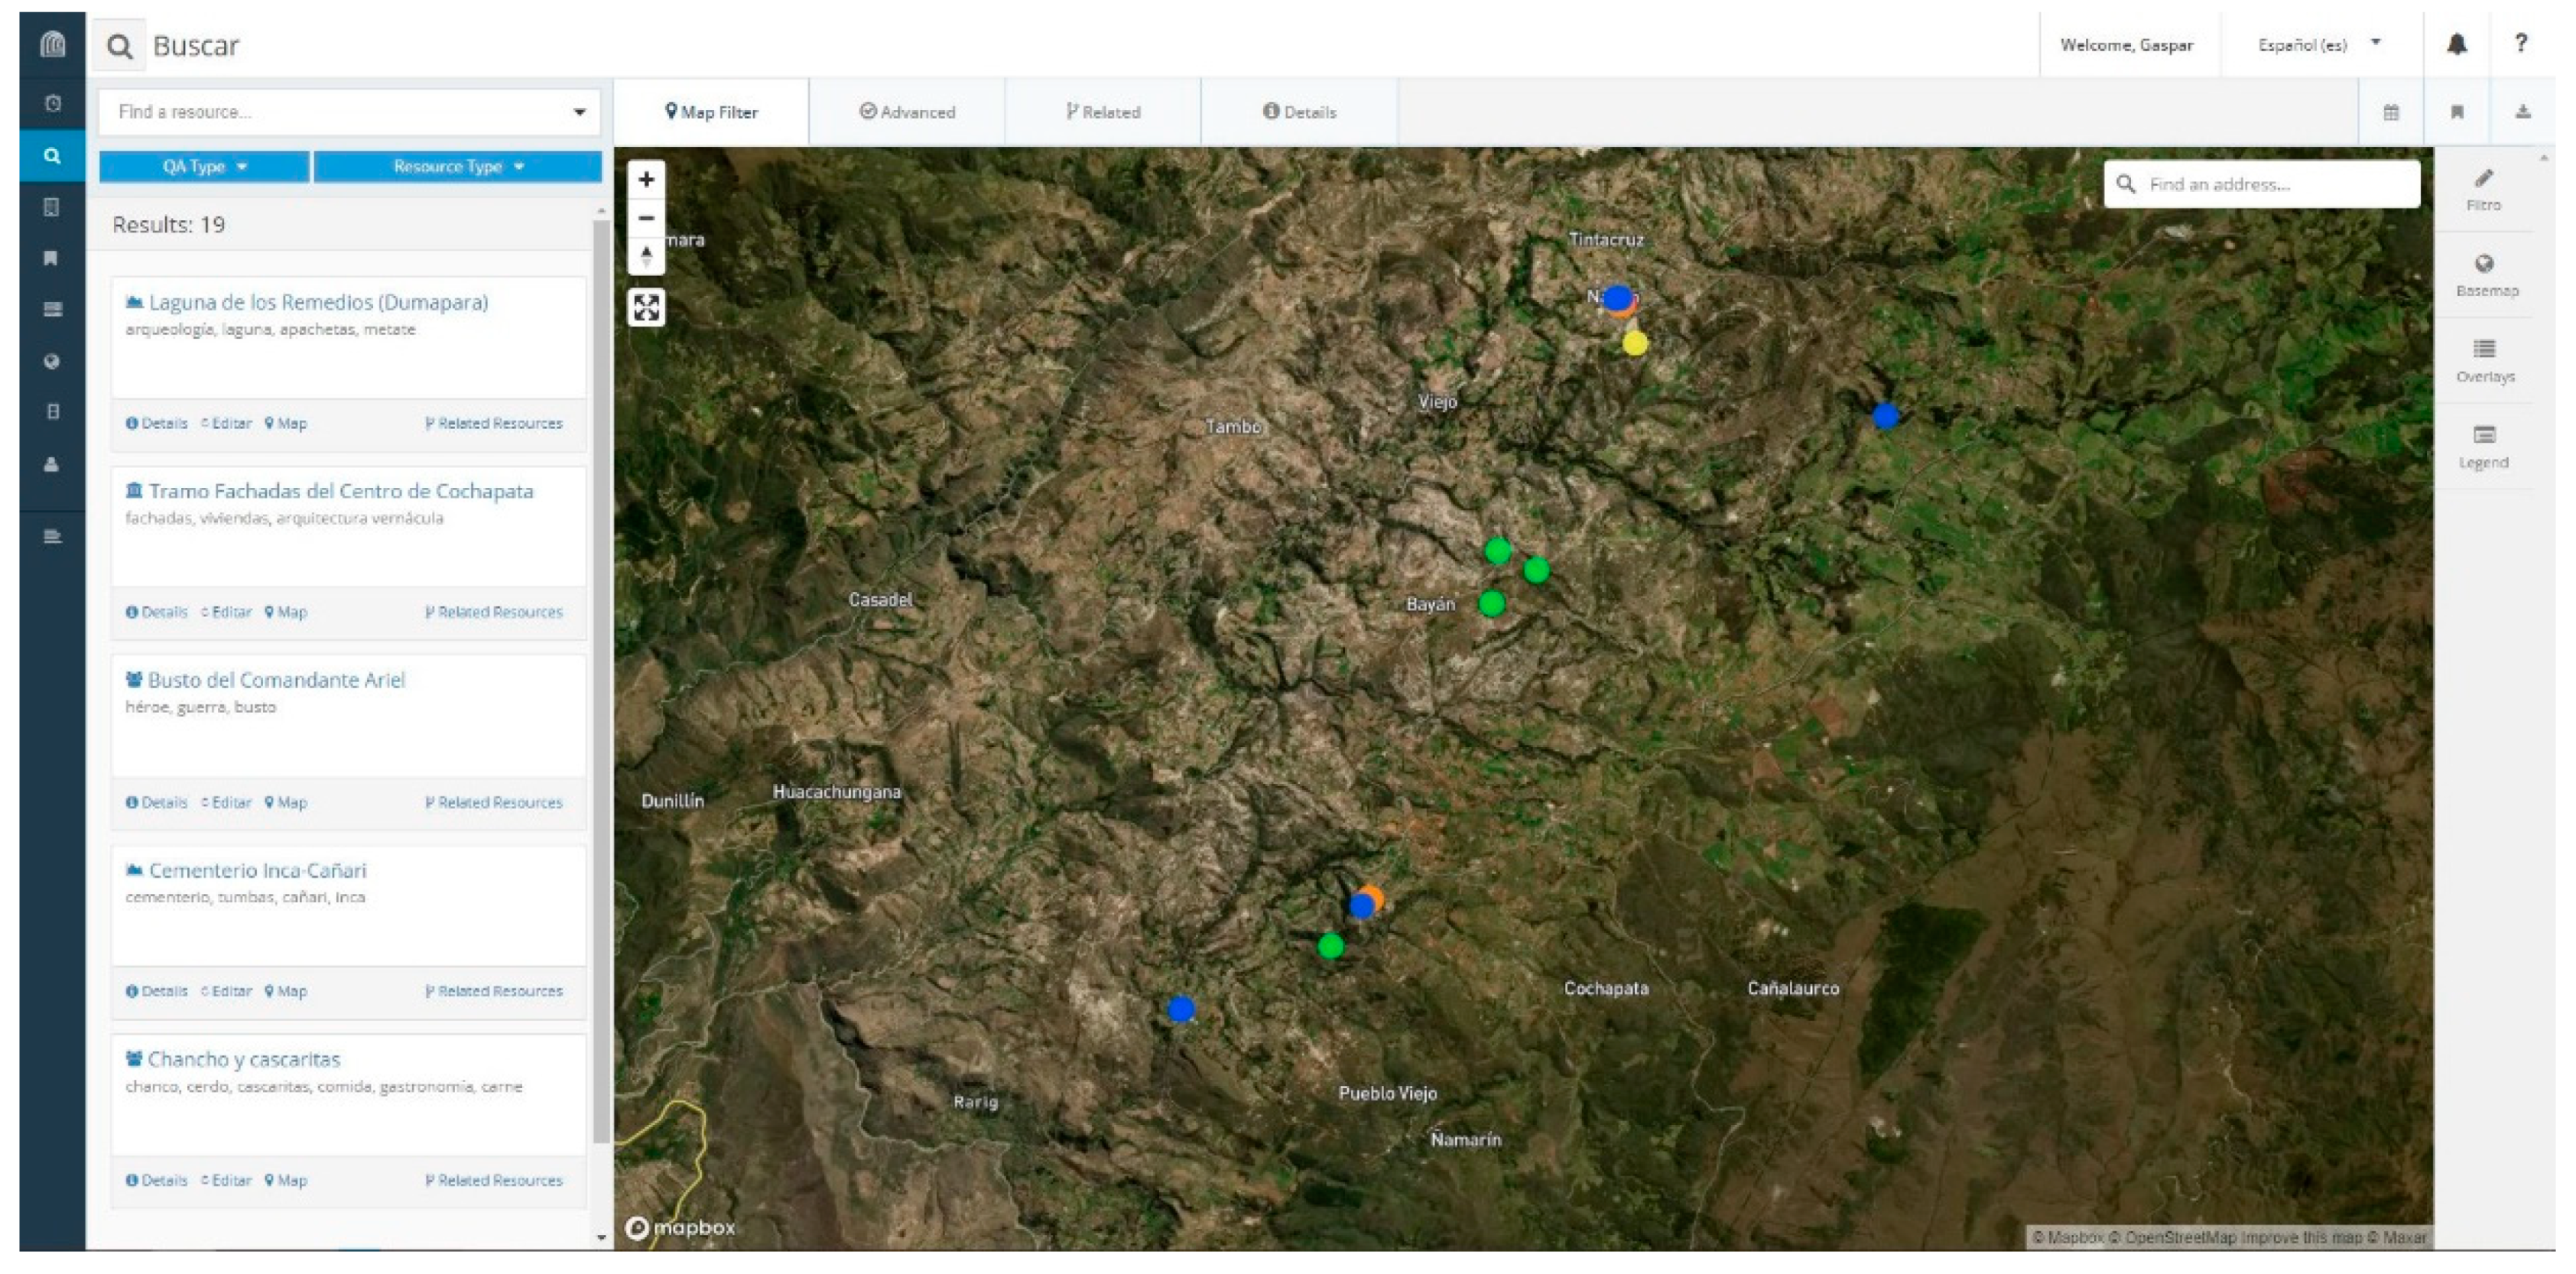Open notifications bell icon

point(2456,45)
